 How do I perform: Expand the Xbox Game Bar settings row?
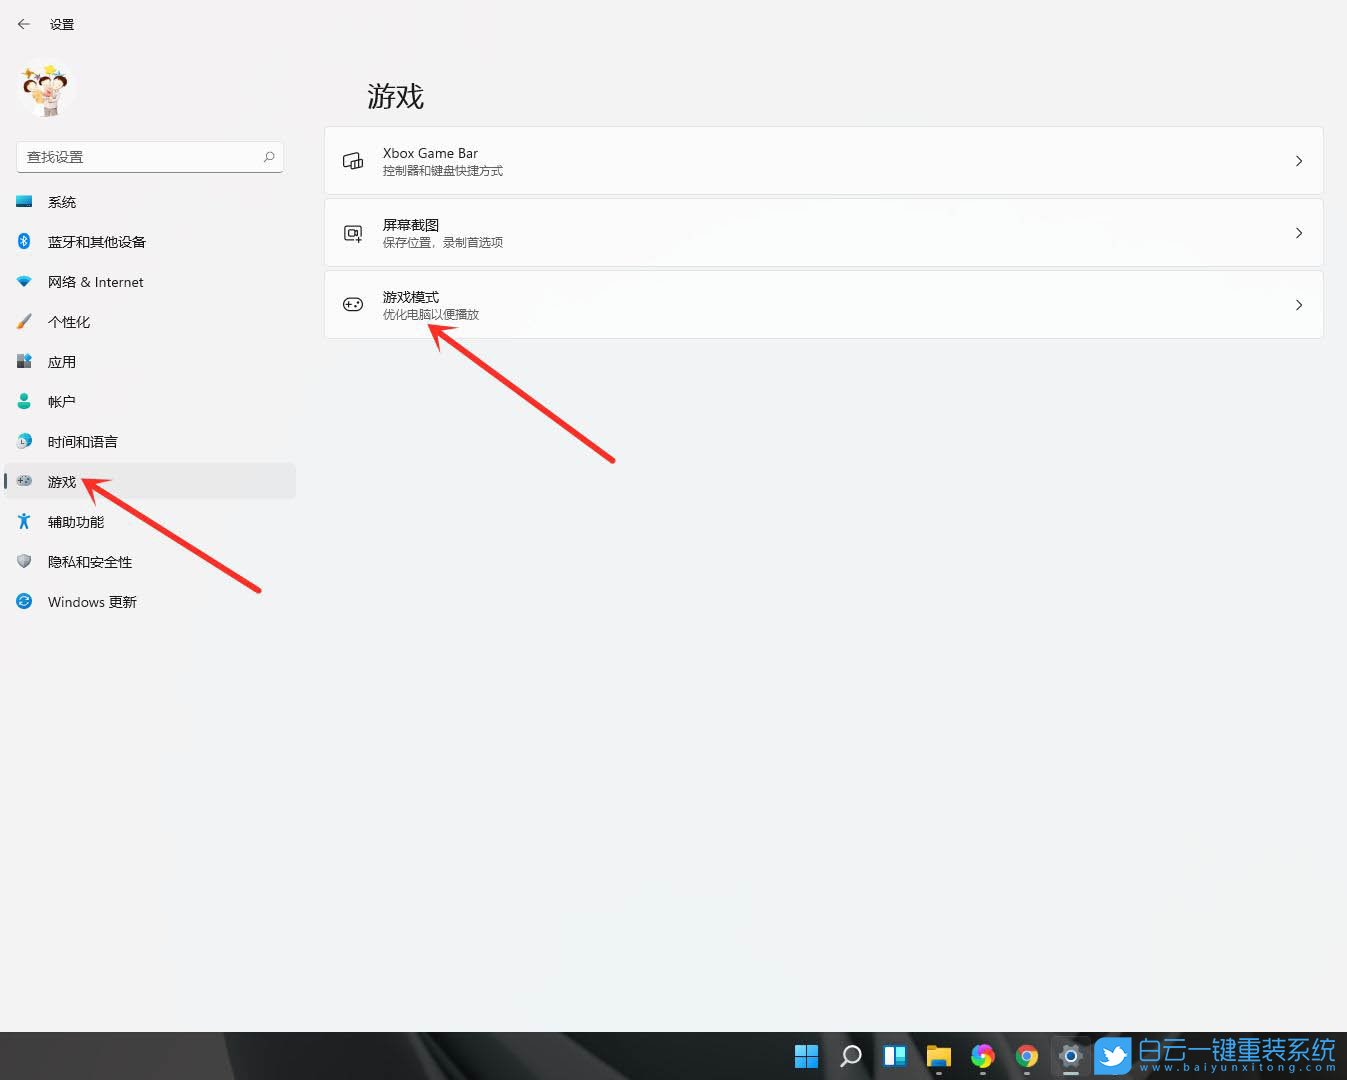(1298, 160)
